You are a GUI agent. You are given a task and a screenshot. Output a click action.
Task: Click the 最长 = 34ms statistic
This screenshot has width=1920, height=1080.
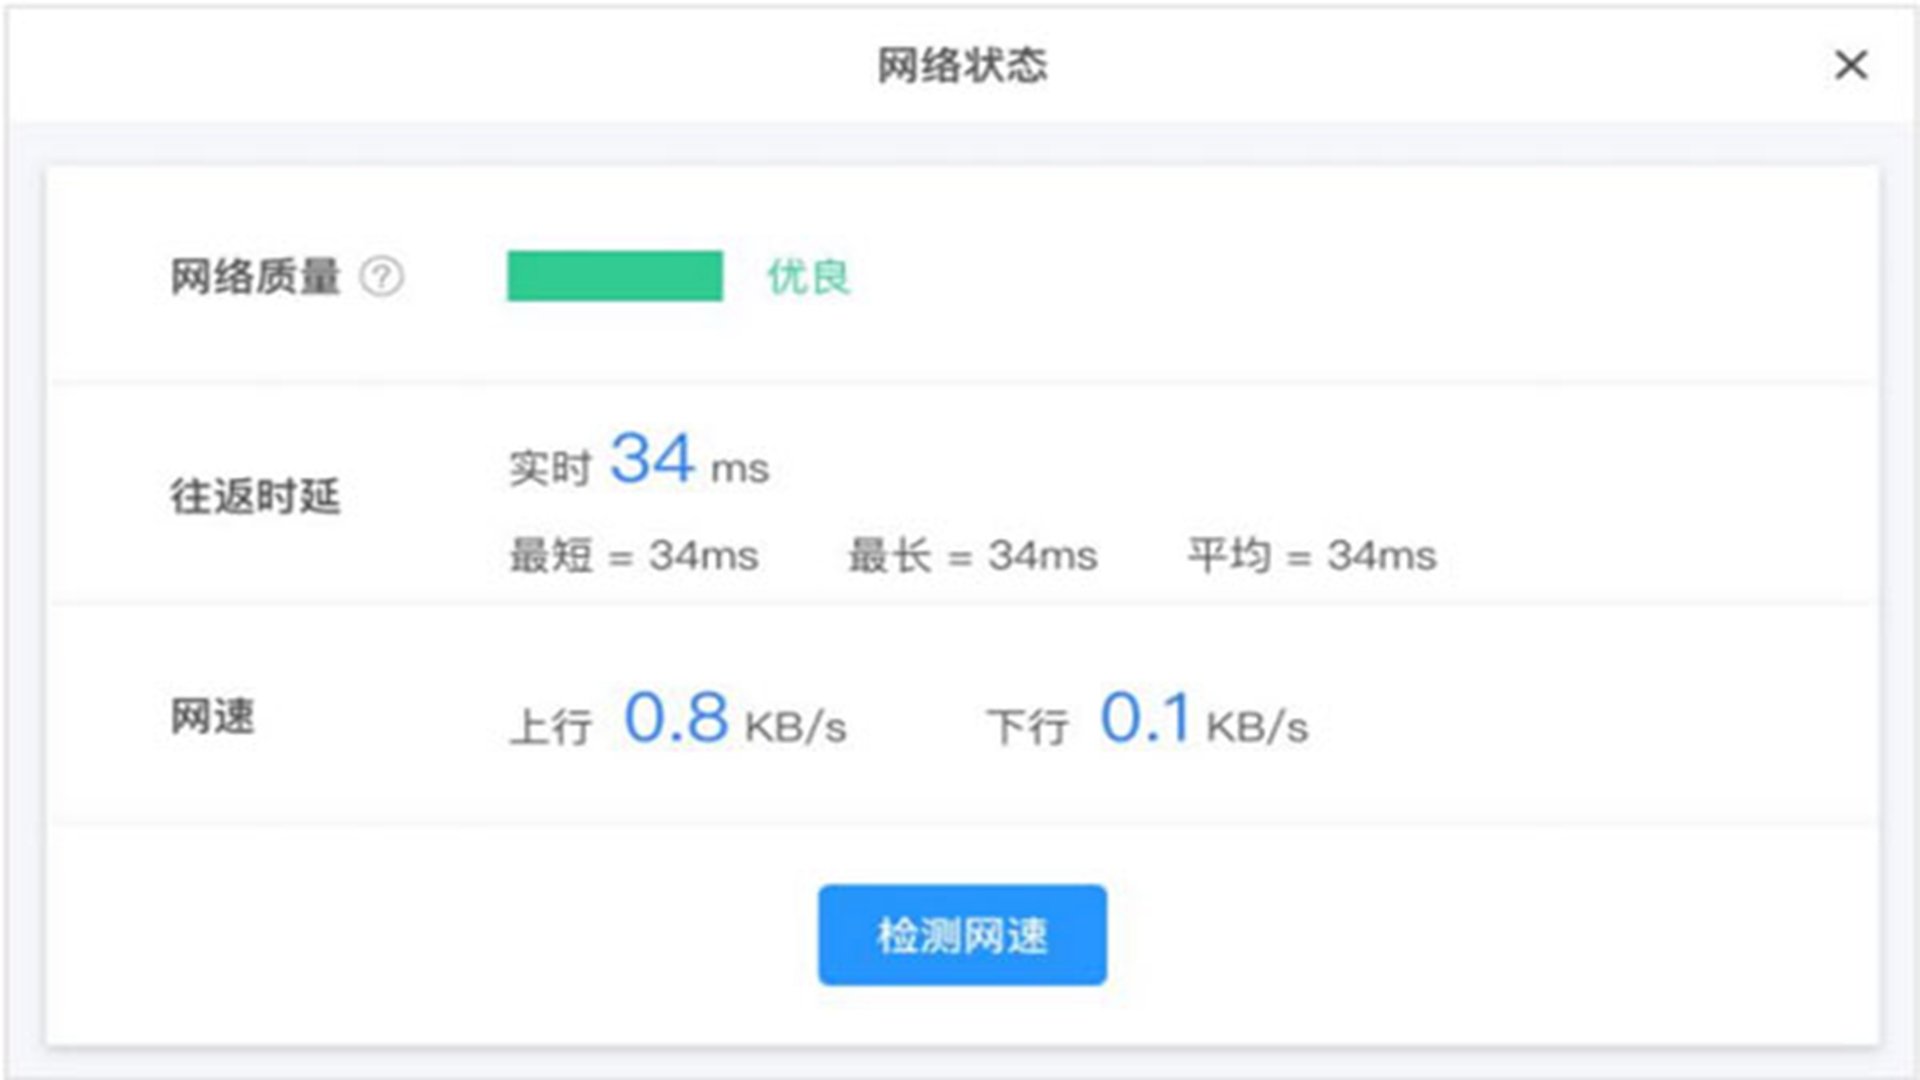click(973, 555)
